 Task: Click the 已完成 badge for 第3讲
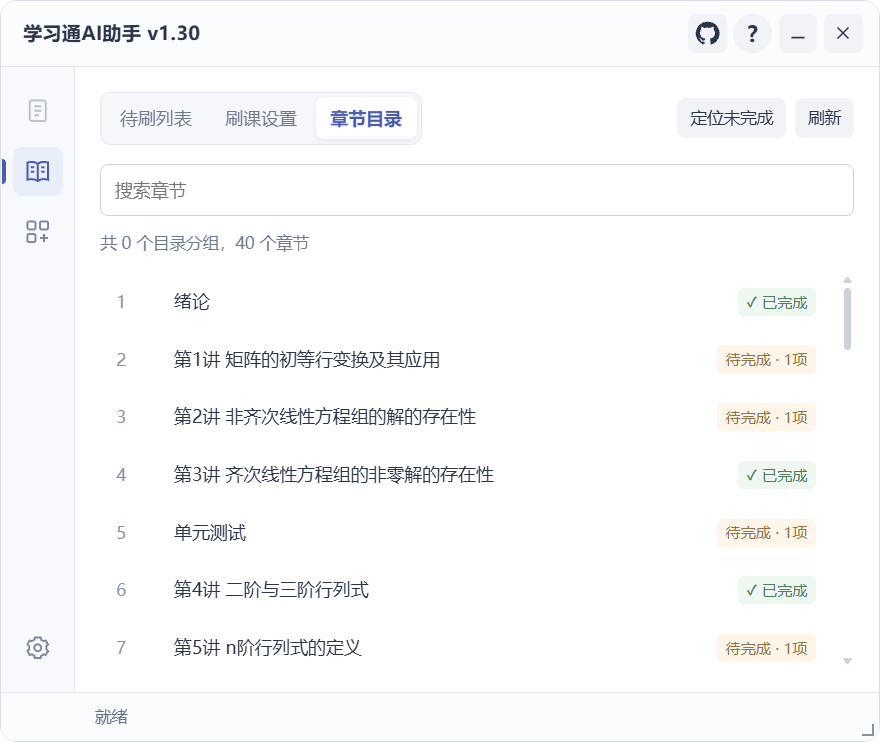tap(777, 475)
